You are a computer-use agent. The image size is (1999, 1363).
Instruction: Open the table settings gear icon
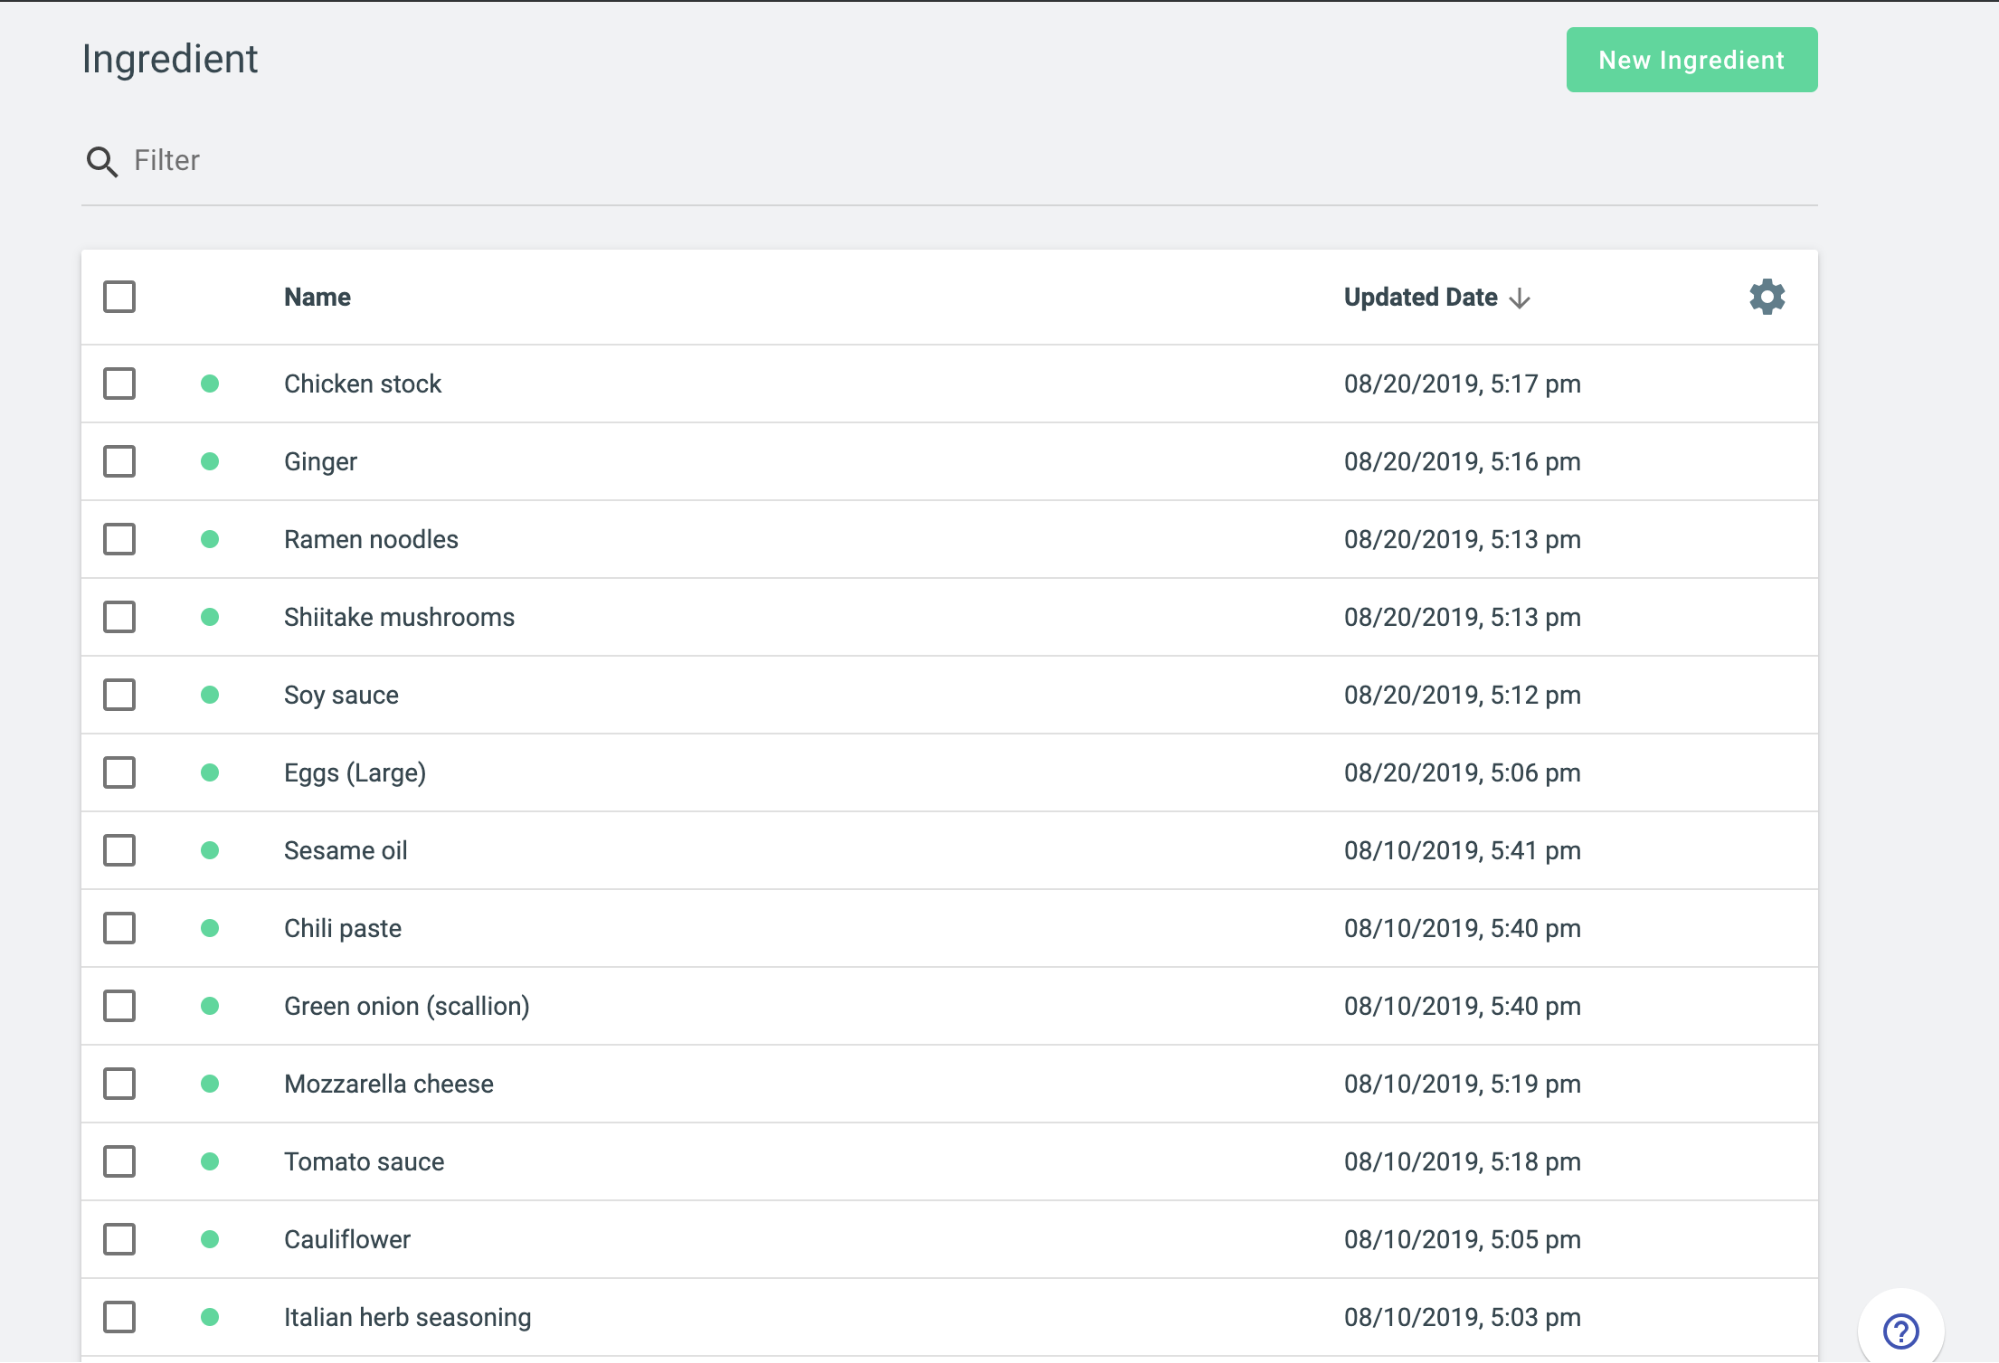[x=1767, y=297]
